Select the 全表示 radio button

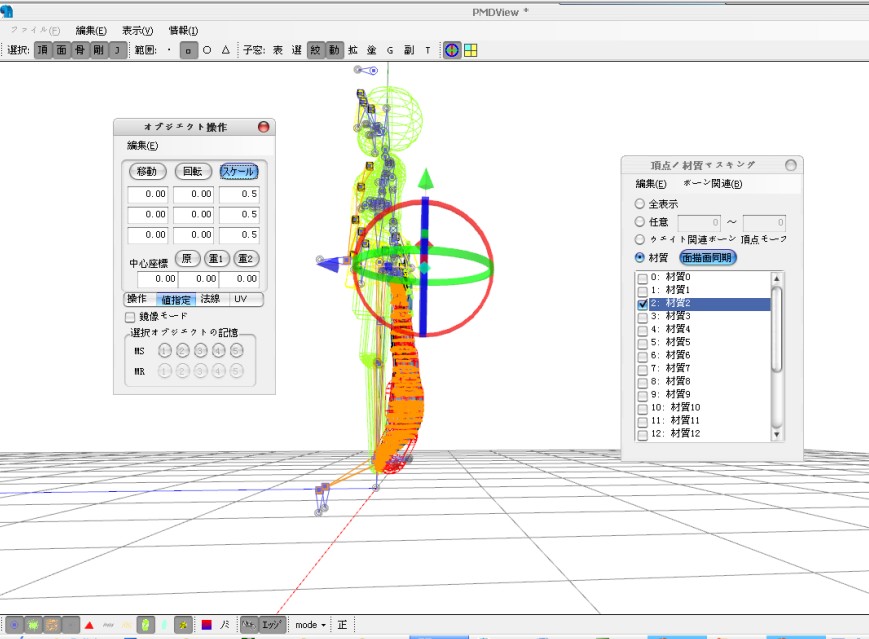pyautogui.click(x=640, y=204)
